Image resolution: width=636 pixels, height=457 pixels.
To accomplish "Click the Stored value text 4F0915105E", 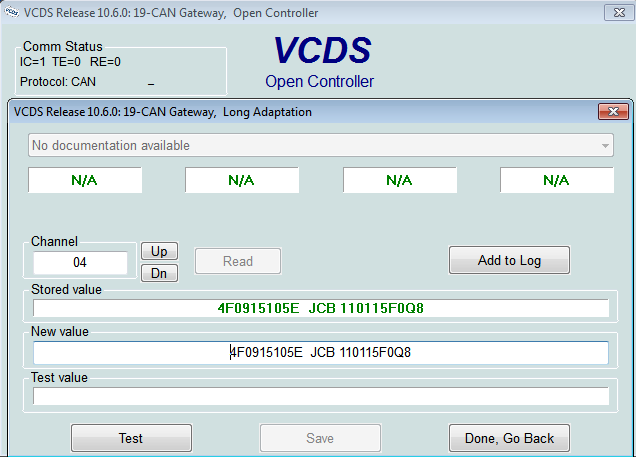I will click(258, 308).
